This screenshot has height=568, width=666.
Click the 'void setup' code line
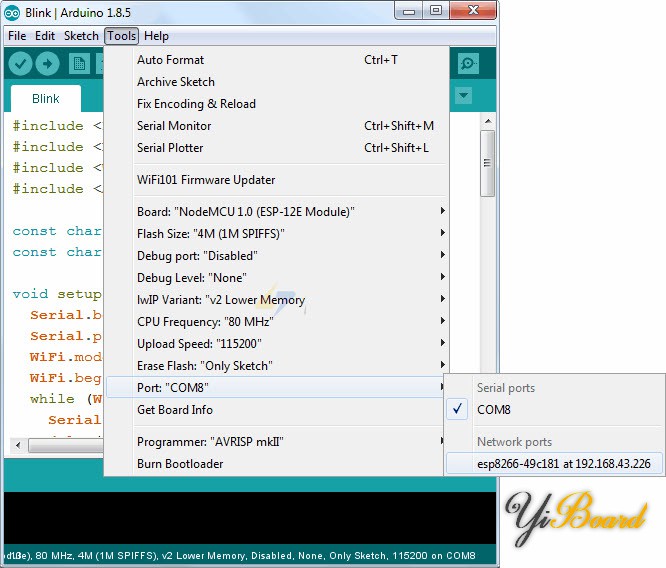point(57,294)
